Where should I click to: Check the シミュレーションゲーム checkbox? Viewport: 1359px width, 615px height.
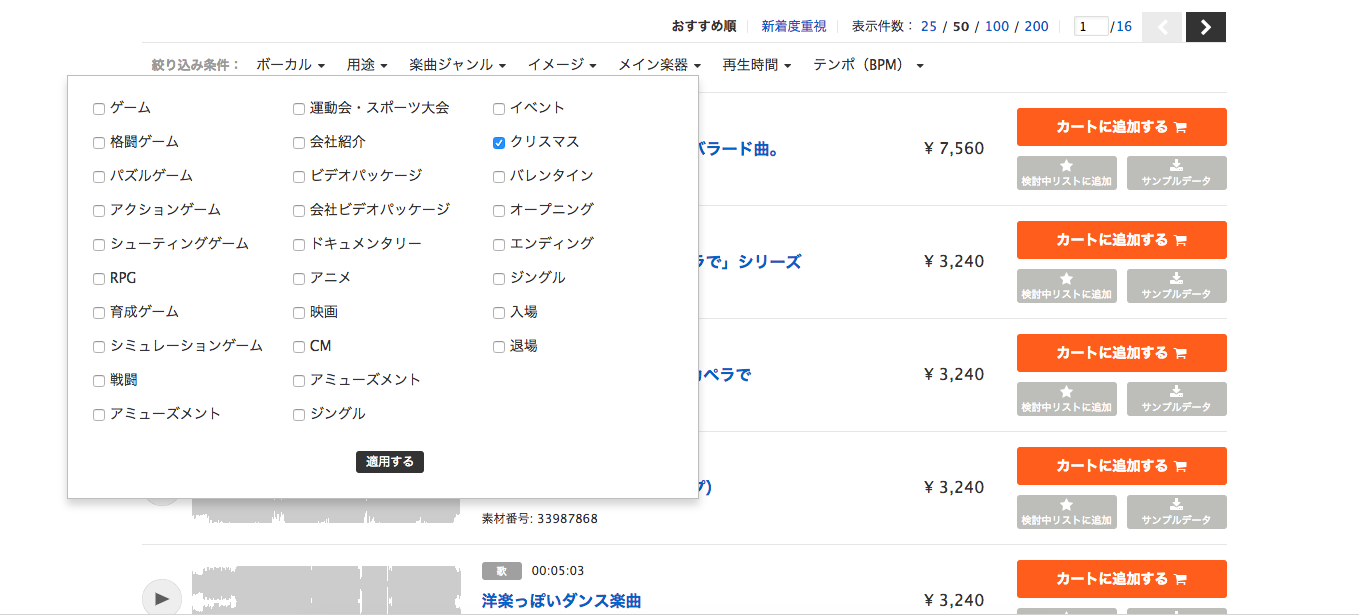point(99,347)
